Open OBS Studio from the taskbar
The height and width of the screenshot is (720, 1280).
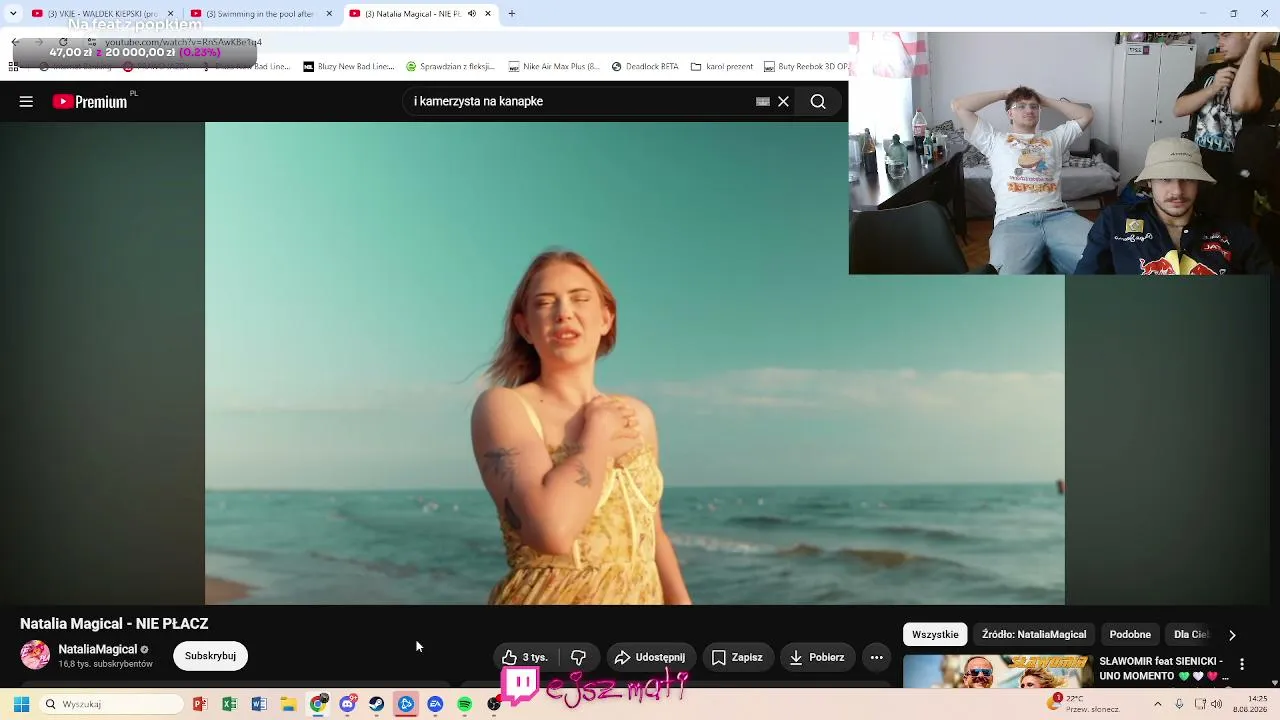[x=494, y=704]
